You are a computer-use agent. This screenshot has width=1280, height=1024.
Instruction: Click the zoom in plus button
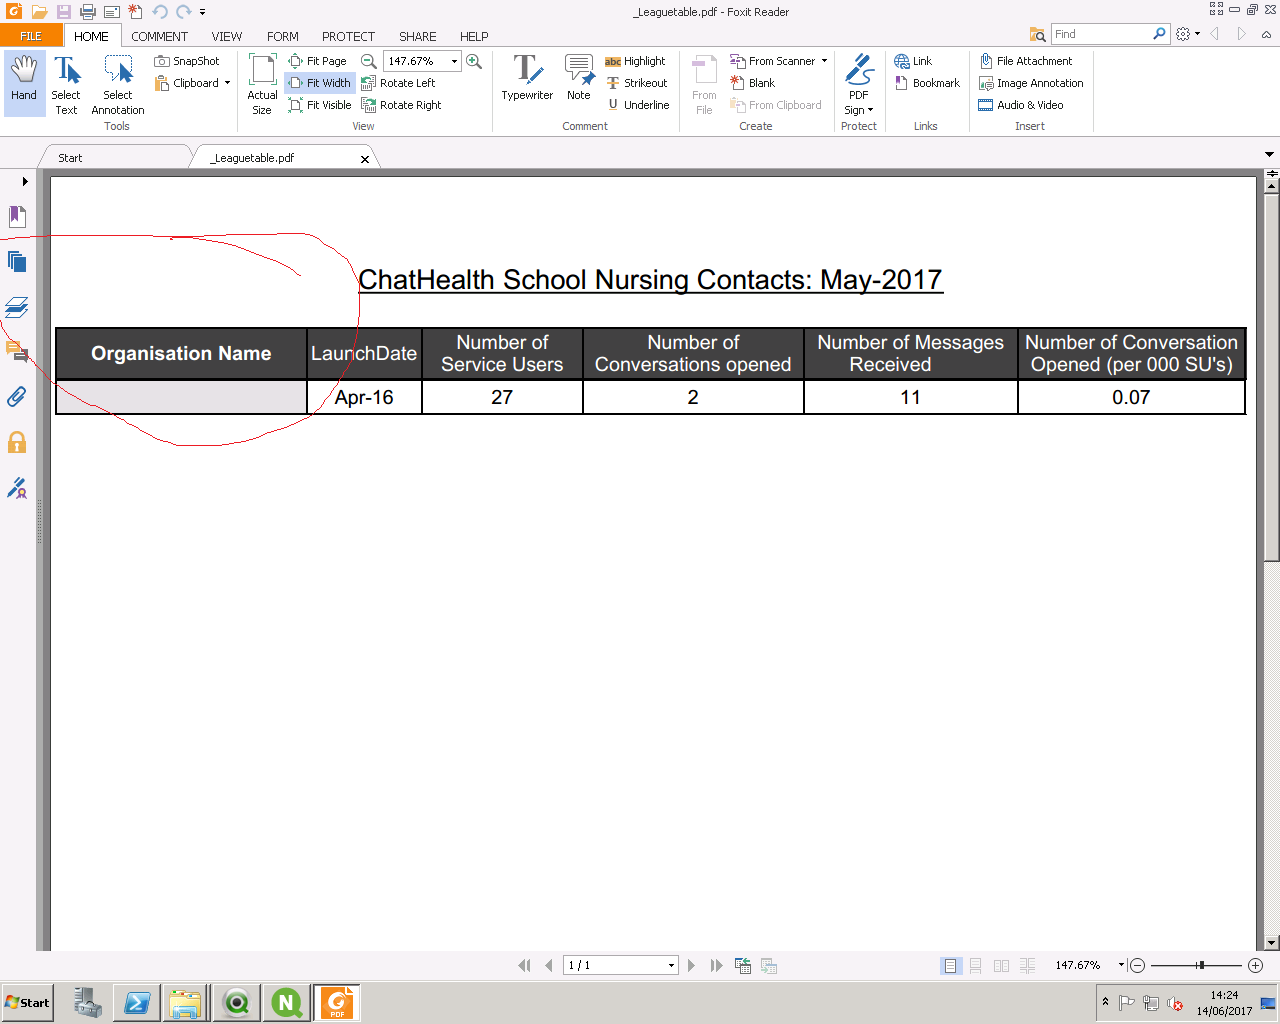click(1256, 965)
